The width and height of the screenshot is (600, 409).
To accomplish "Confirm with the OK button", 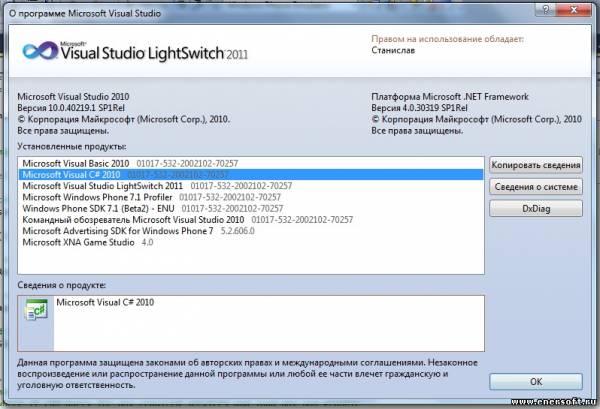I will point(536,381).
